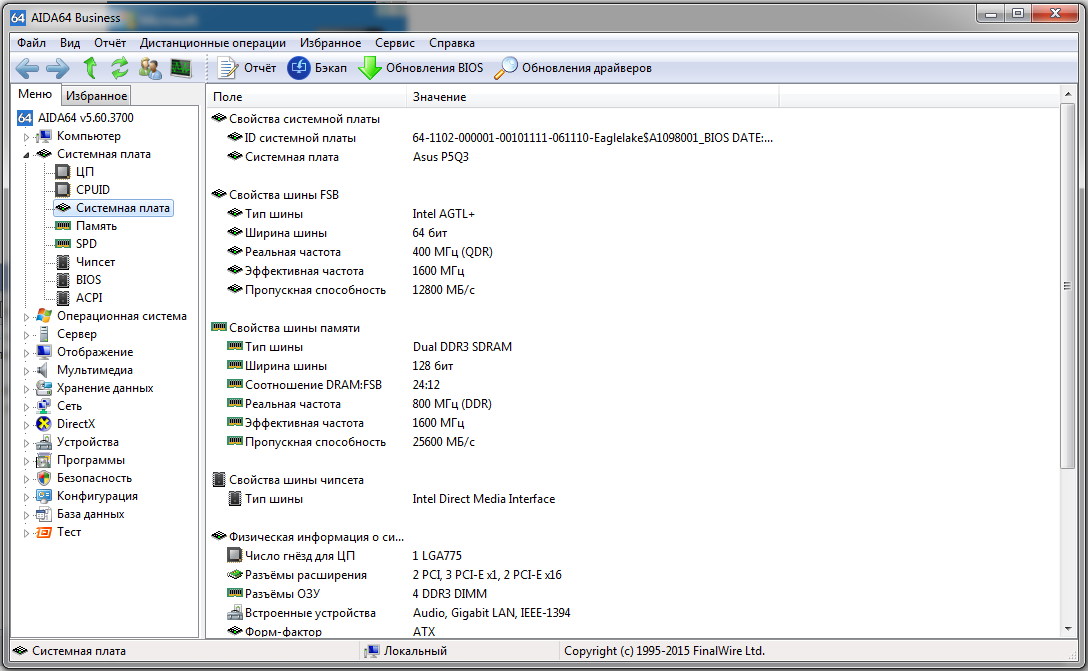Screen dimensions: 1088x671
Task: Click the vertical scrollbar thumb
Action: coord(1067,285)
